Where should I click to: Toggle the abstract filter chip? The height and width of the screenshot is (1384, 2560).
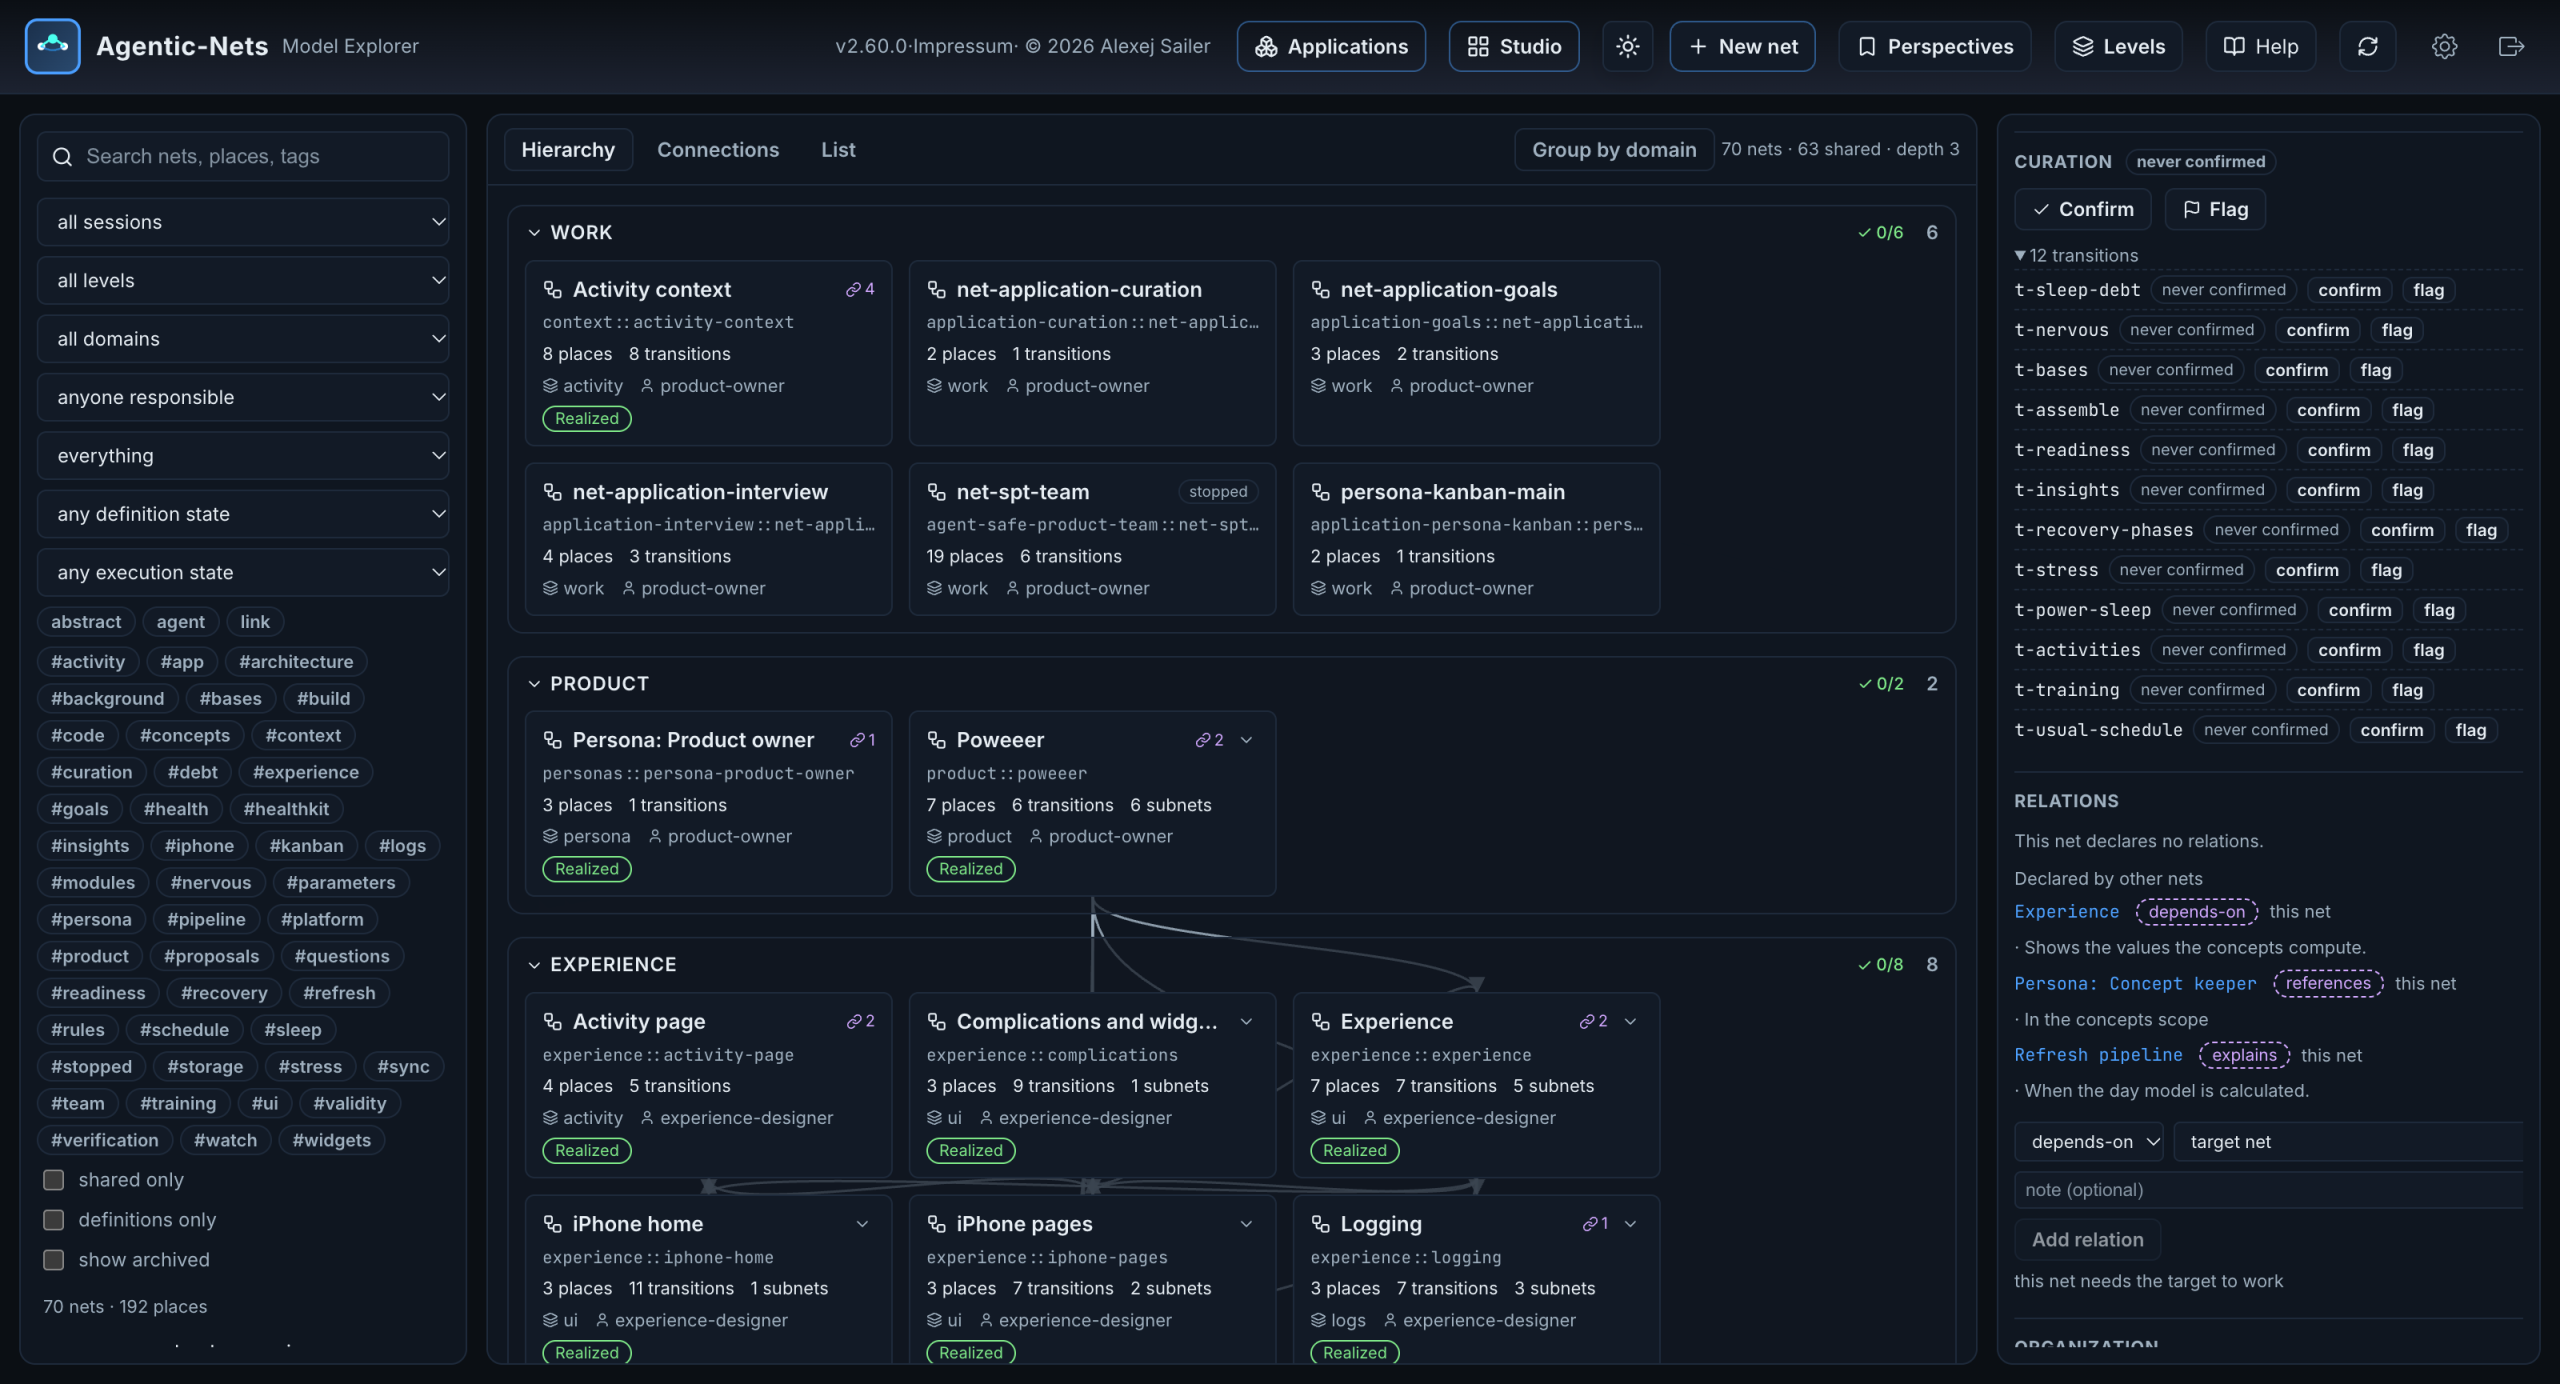tap(86, 622)
